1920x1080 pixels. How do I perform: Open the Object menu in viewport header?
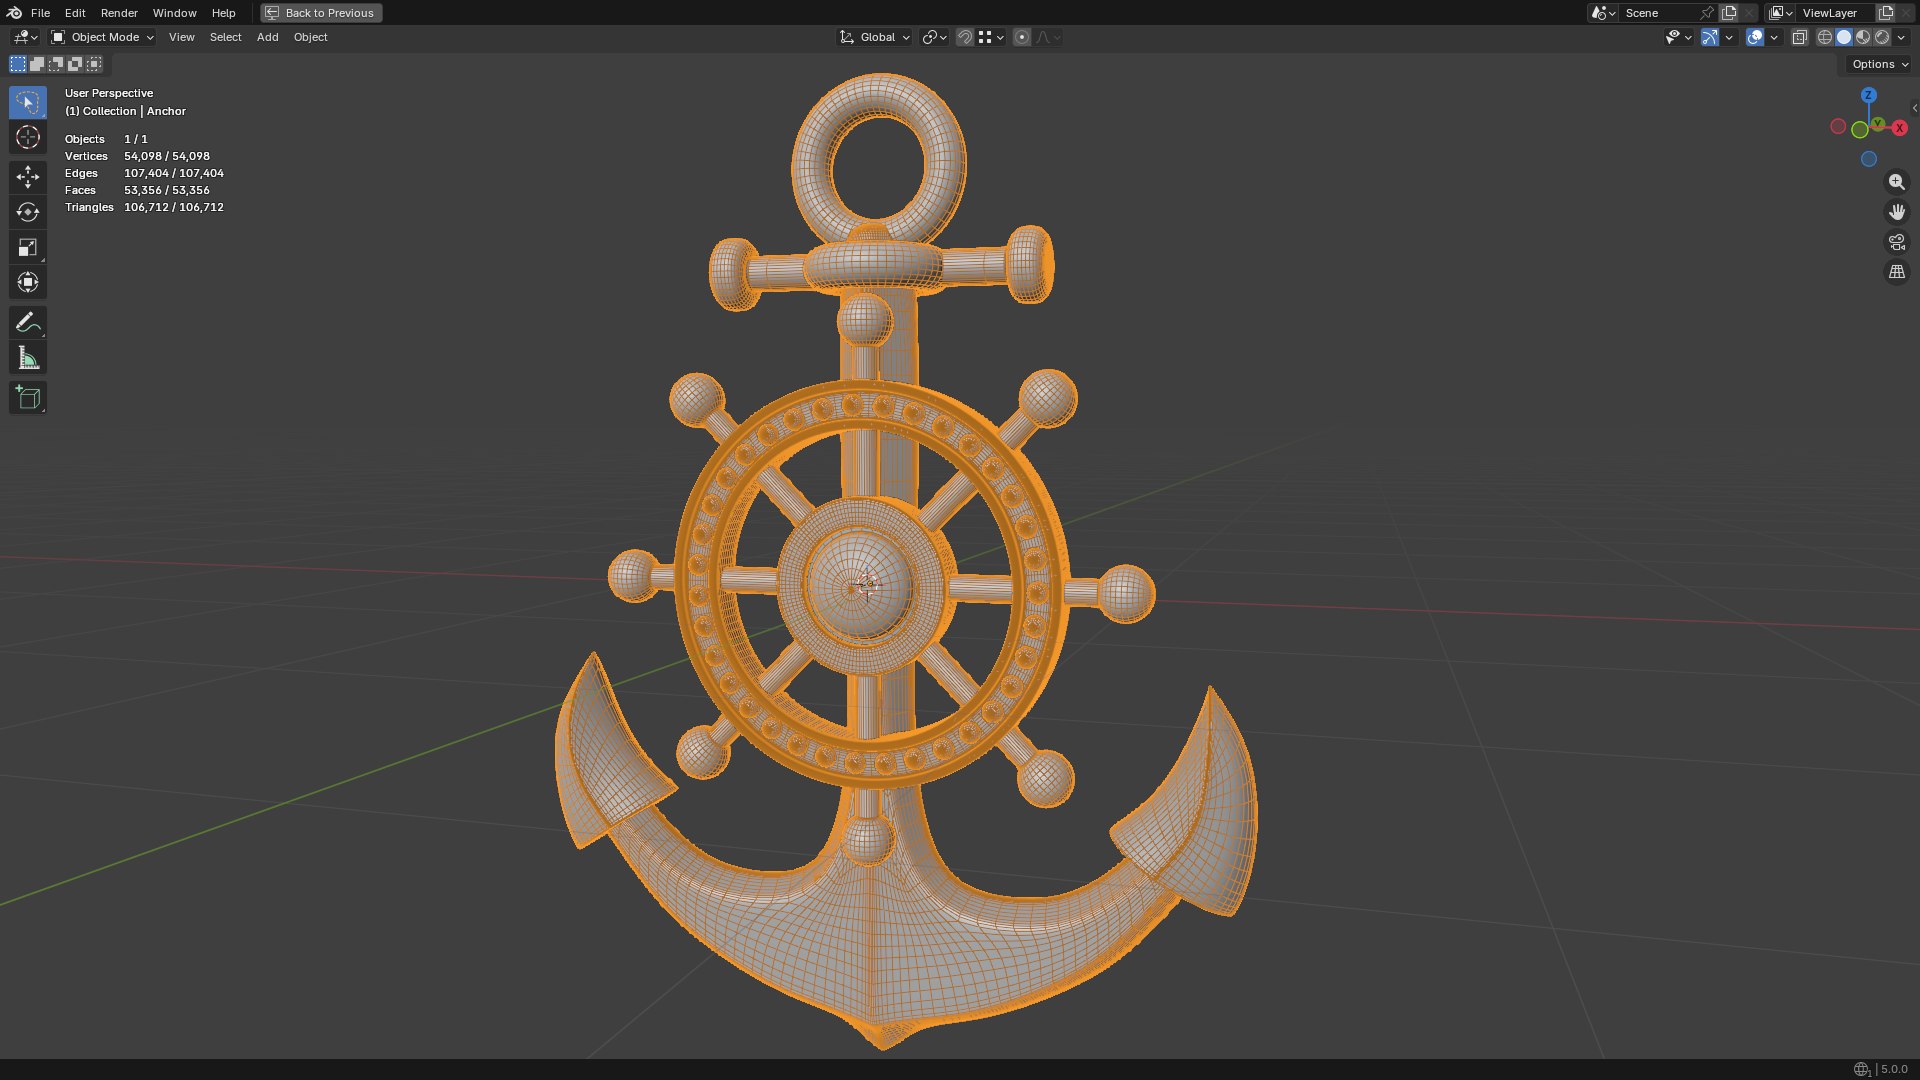click(x=310, y=37)
